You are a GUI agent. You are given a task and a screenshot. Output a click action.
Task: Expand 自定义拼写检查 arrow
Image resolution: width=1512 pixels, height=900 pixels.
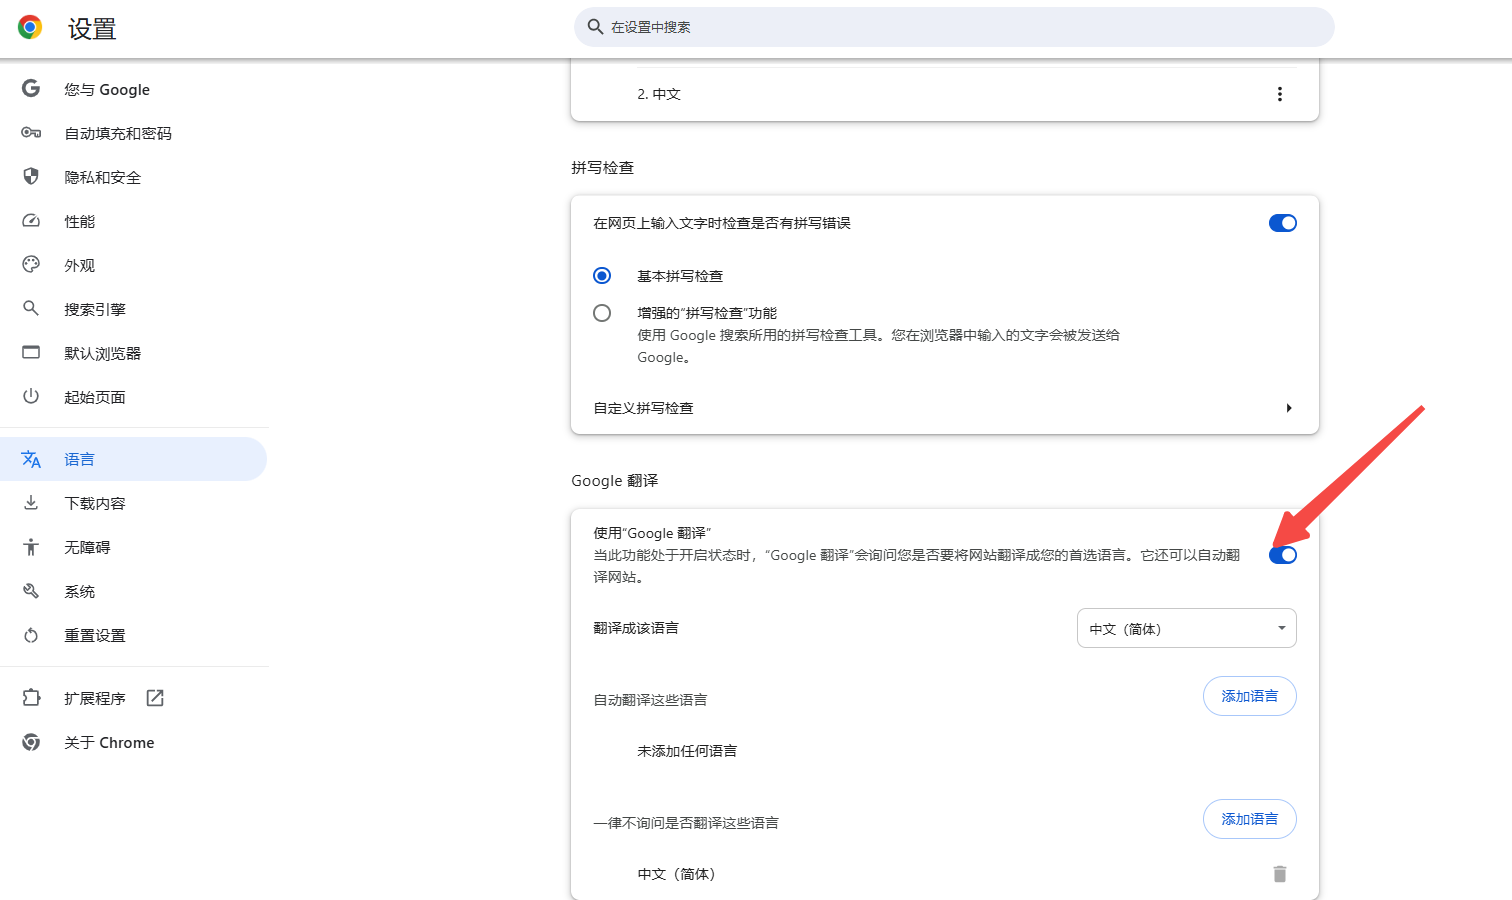1288,408
